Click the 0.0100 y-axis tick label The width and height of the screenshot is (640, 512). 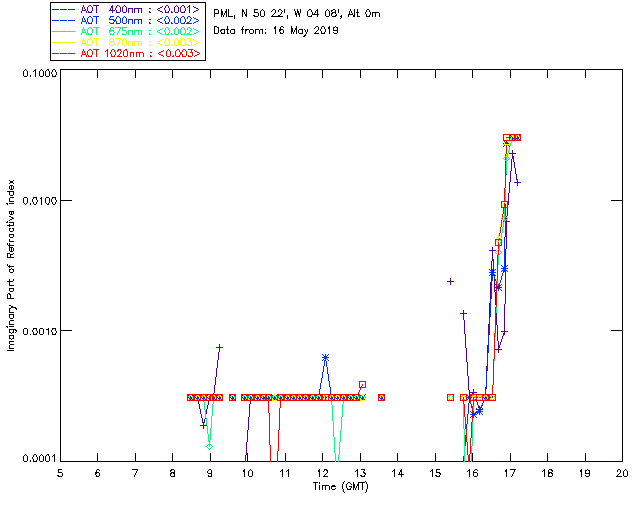pyautogui.click(x=40, y=200)
